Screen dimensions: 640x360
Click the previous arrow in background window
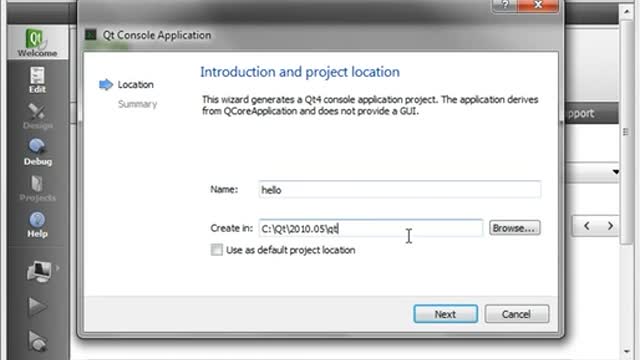pyautogui.click(x=587, y=226)
